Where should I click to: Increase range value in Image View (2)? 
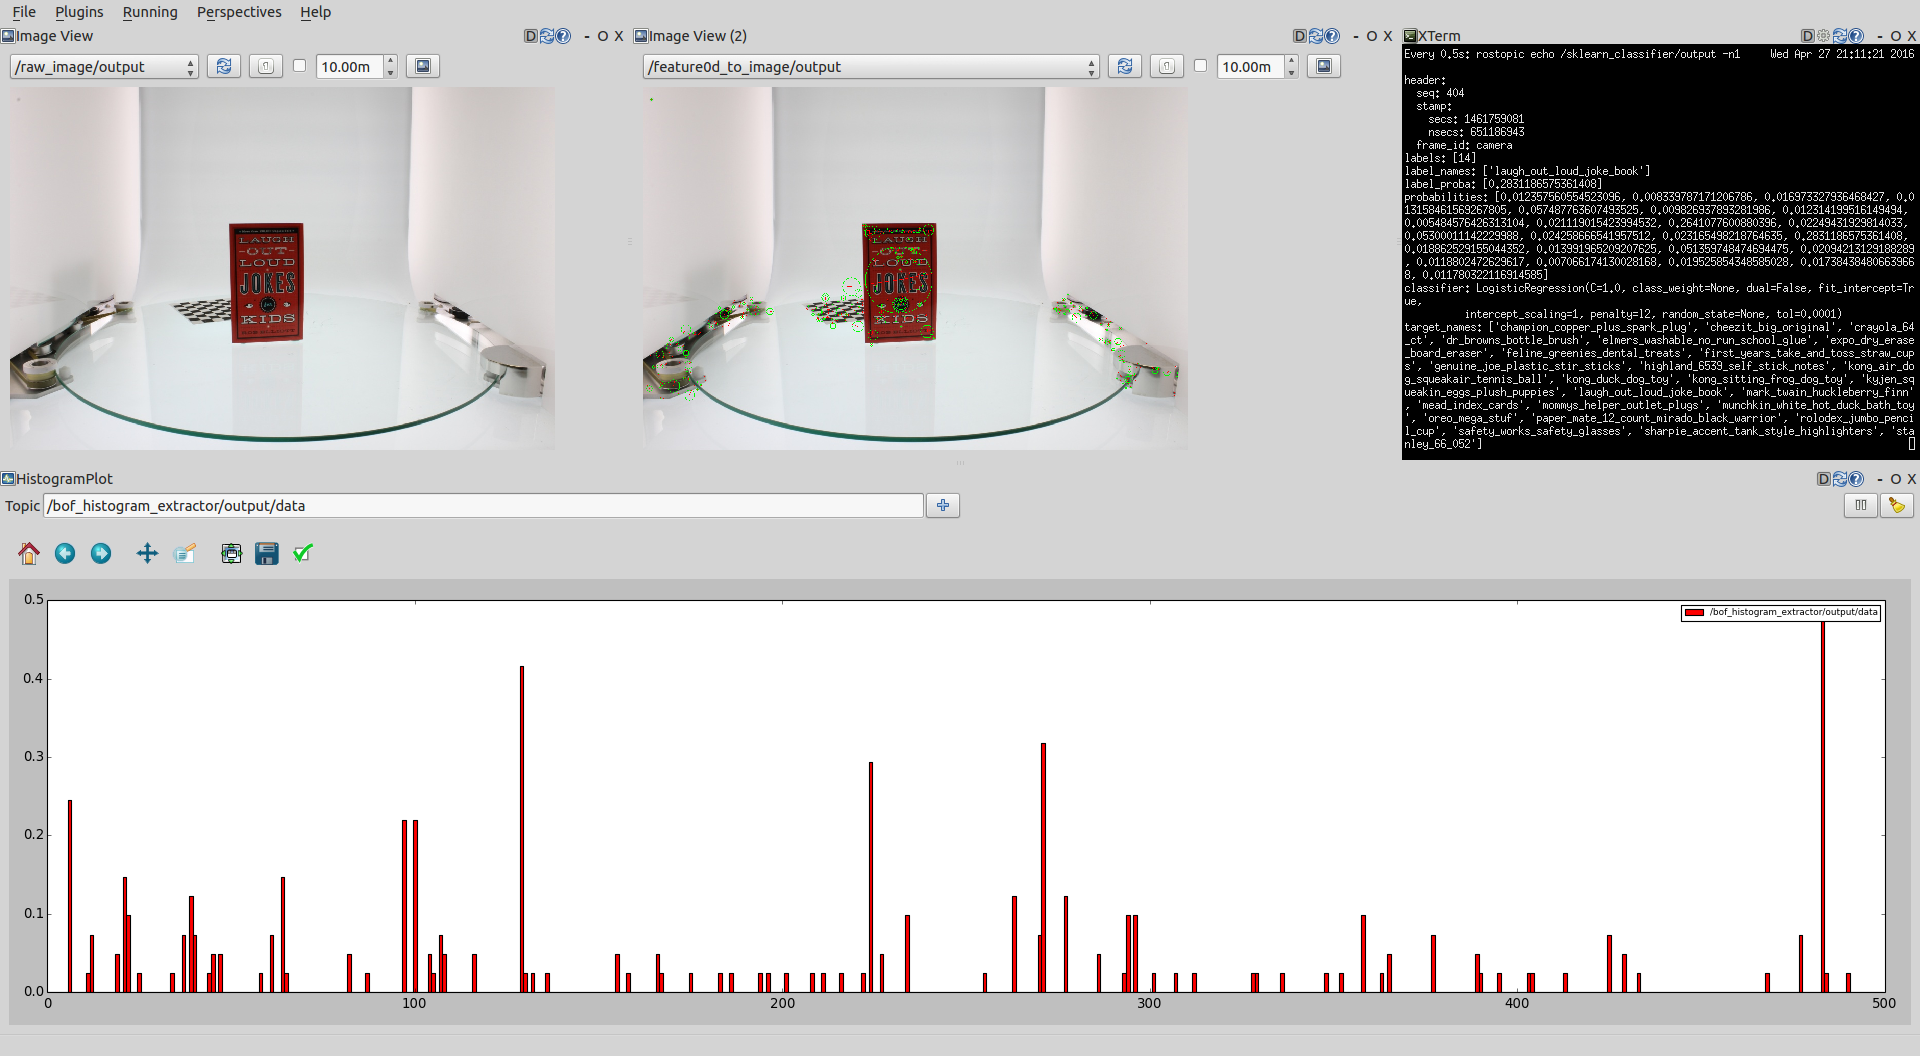tap(1292, 61)
